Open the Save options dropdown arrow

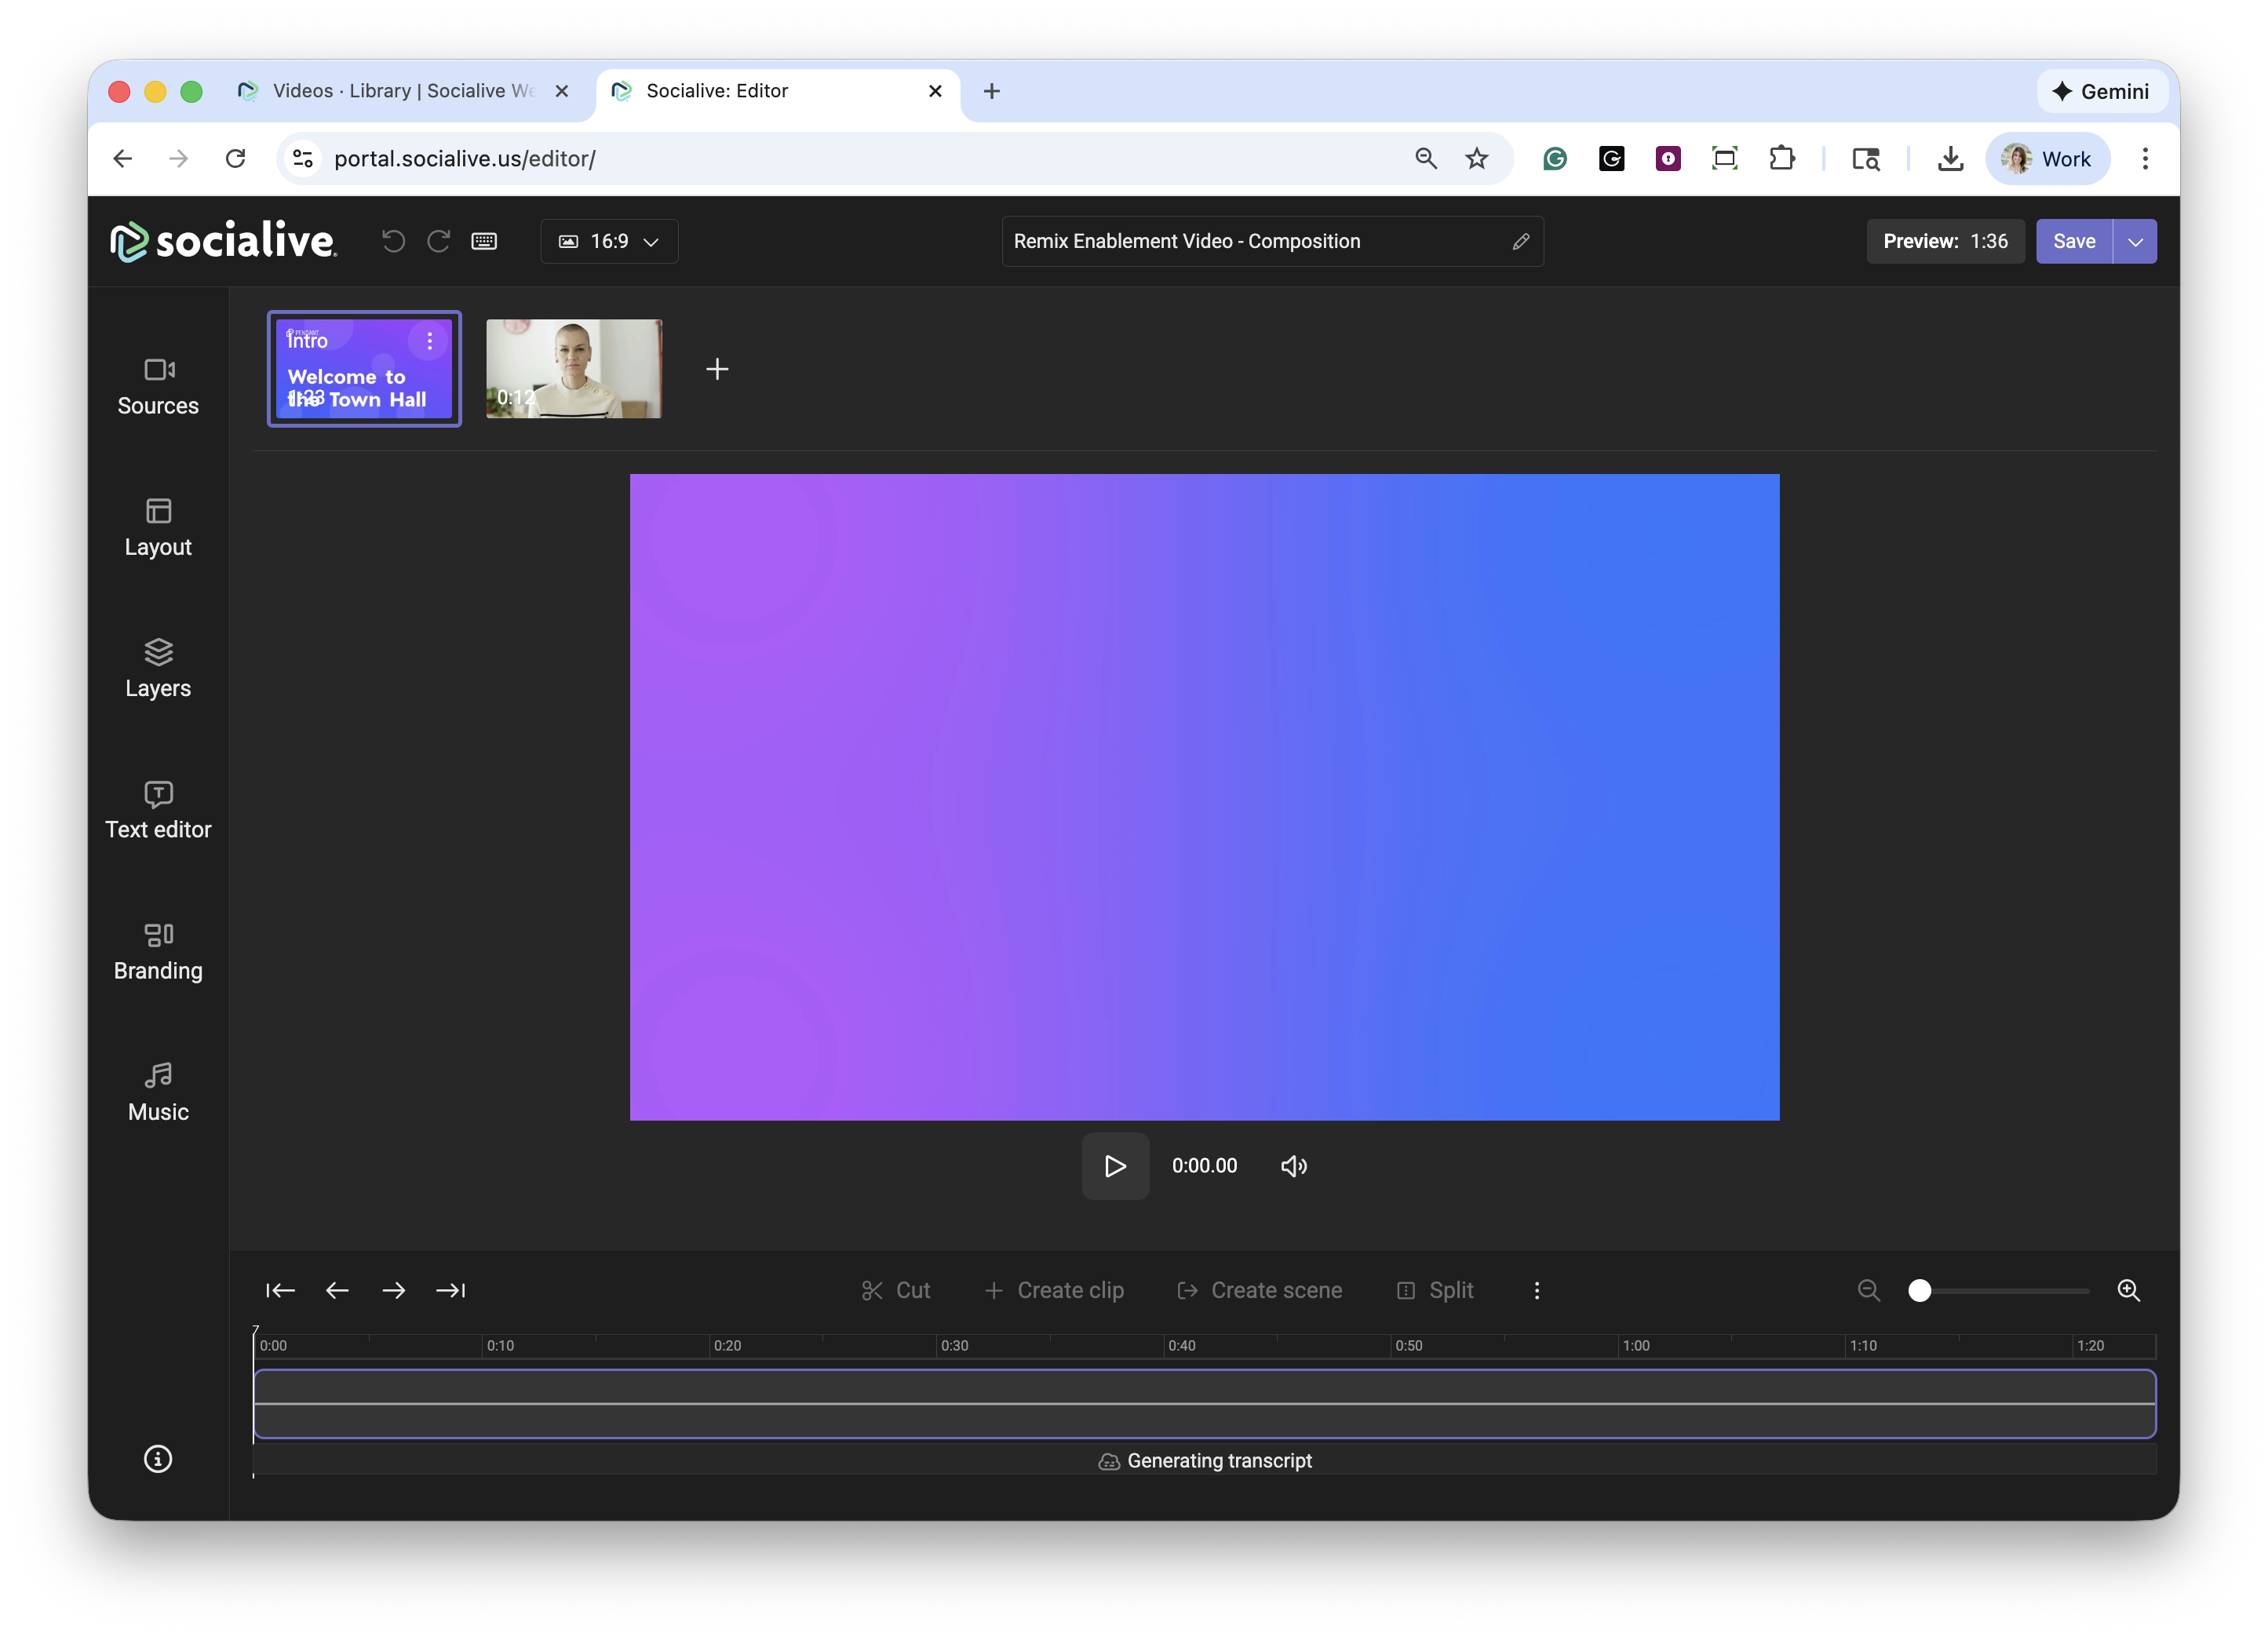pos(2135,241)
